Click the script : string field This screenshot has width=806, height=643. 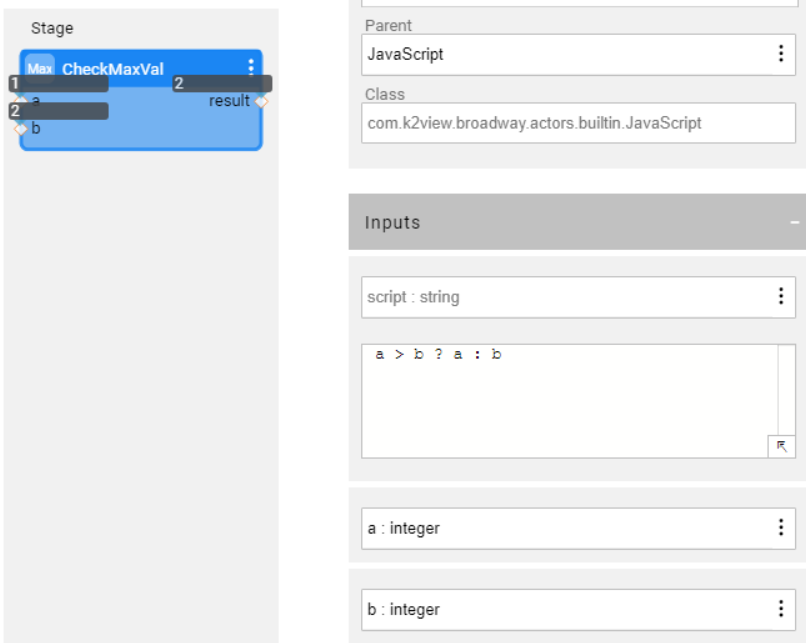[x=560, y=297]
